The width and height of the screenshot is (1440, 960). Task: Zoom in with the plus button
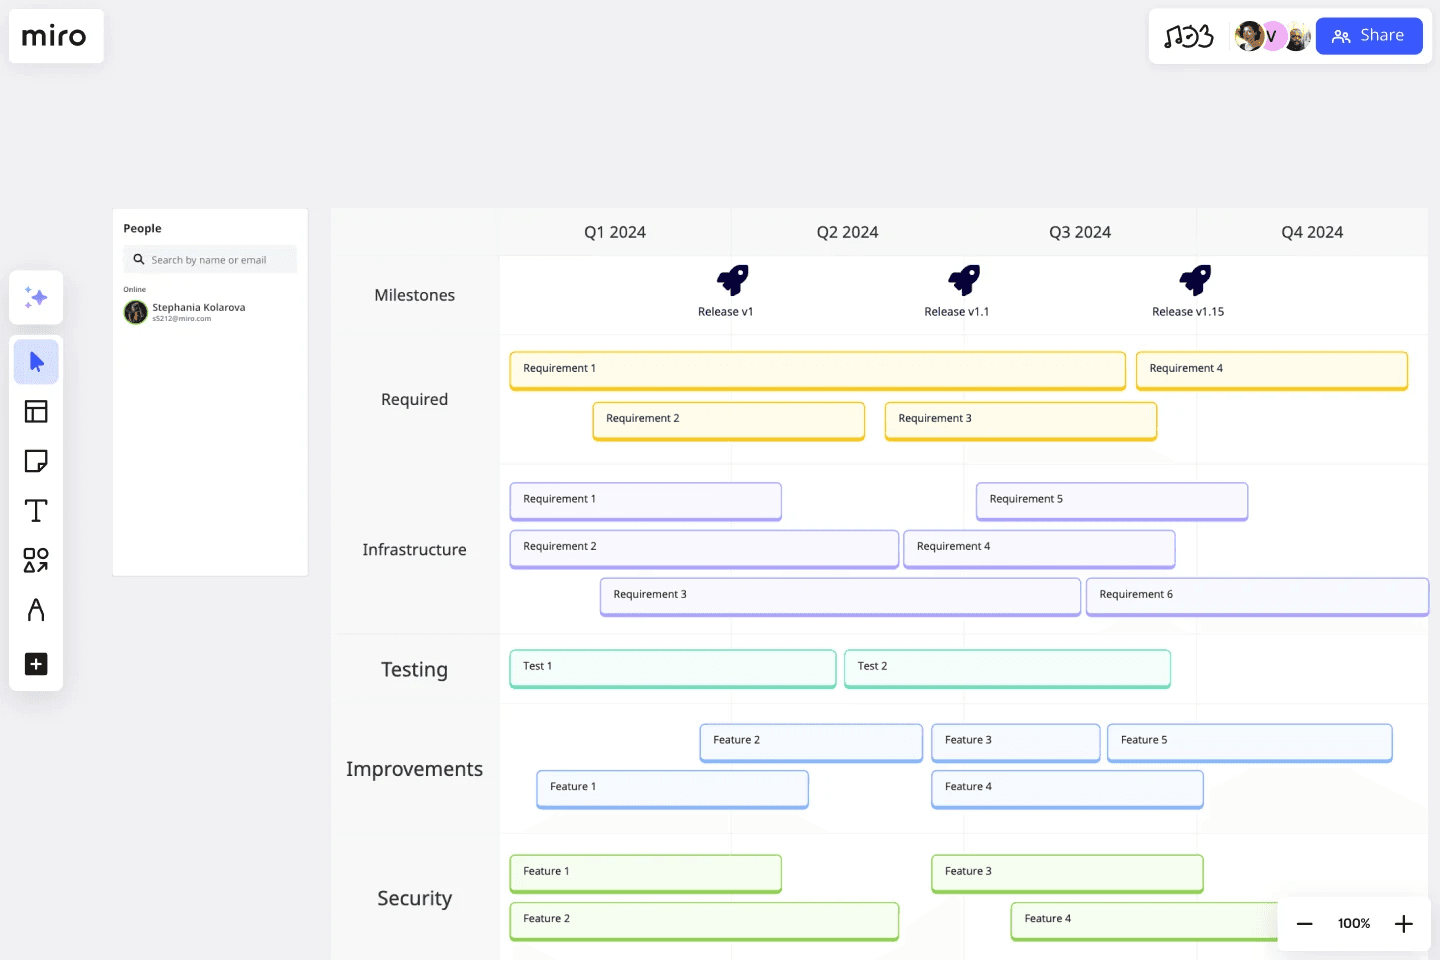coord(1404,924)
